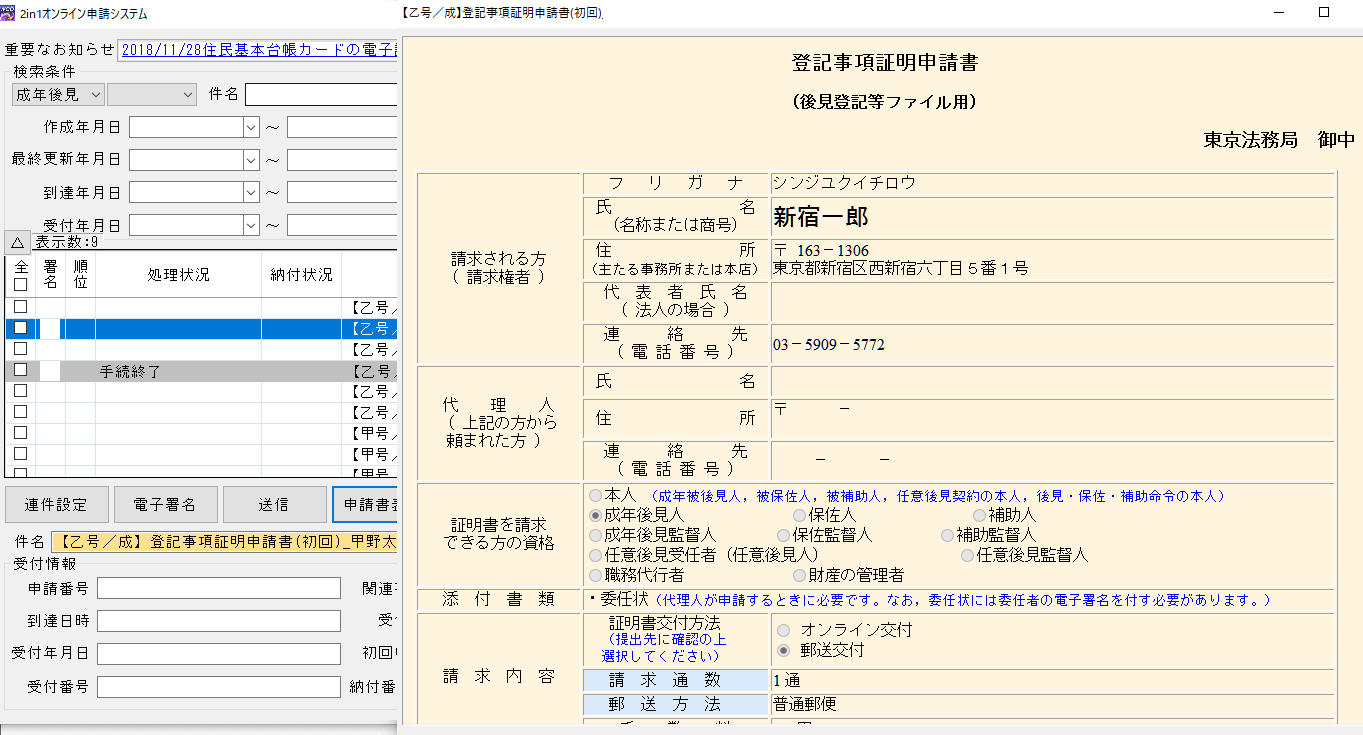Maximize the 登記事項証明申請書 window
1363x735 pixels.
tap(1324, 13)
